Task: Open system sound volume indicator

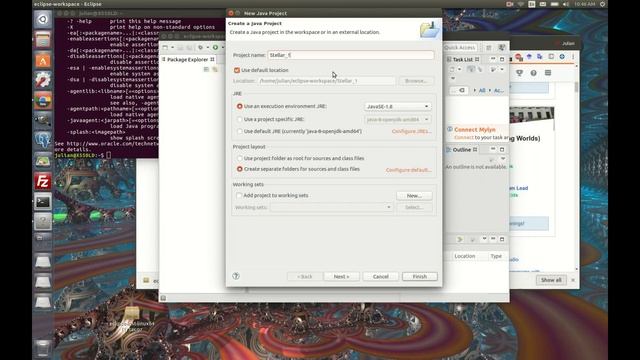Action: (566, 4)
